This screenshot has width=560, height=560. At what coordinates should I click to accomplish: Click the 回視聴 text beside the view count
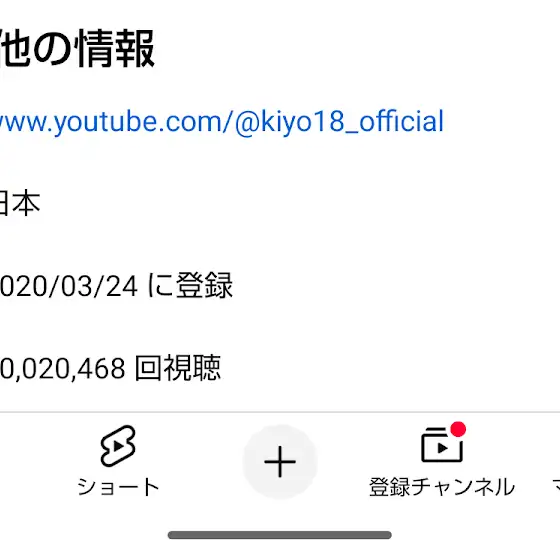(x=178, y=368)
